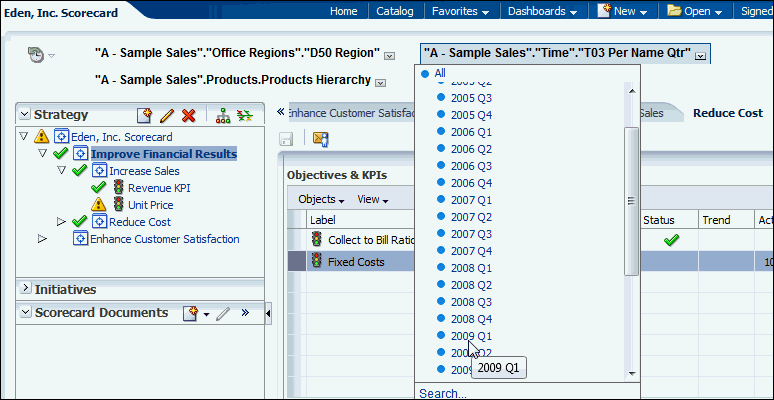Expand the Initiatives pane

(26, 287)
